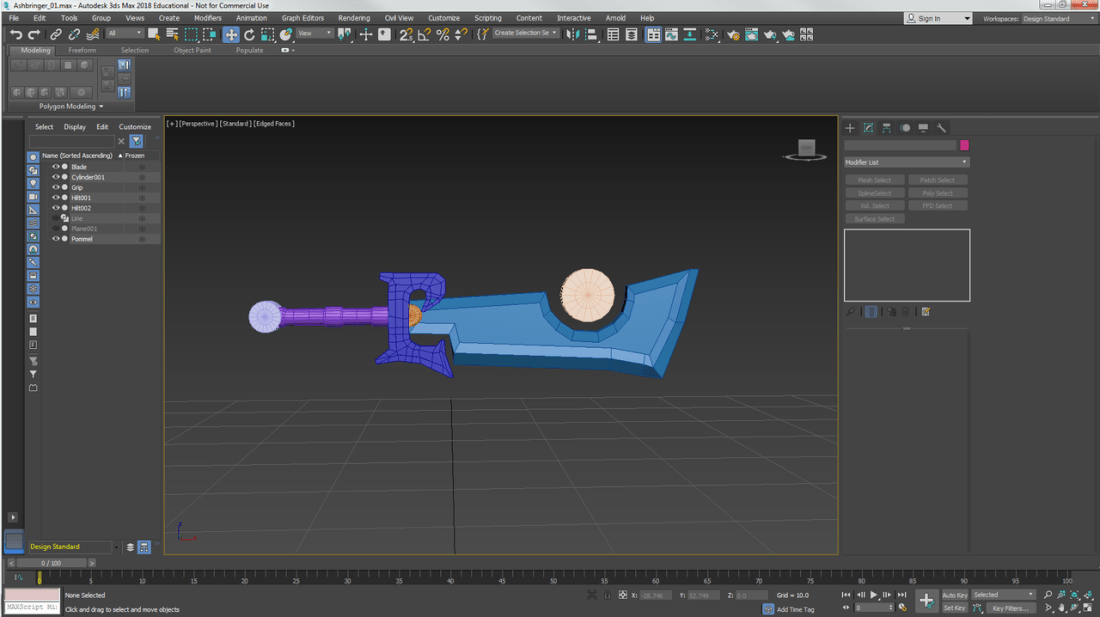Click the Undo arrow icon
The height and width of the screenshot is (617, 1100).
(x=16, y=35)
